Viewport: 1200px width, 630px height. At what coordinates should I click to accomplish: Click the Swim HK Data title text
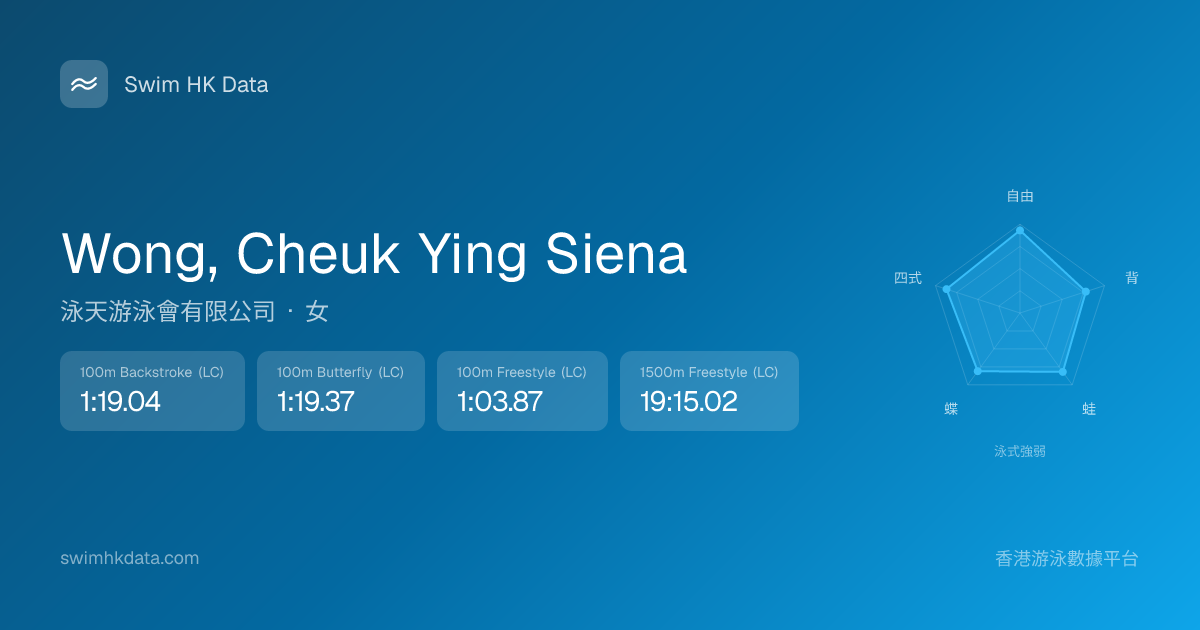click(x=196, y=85)
